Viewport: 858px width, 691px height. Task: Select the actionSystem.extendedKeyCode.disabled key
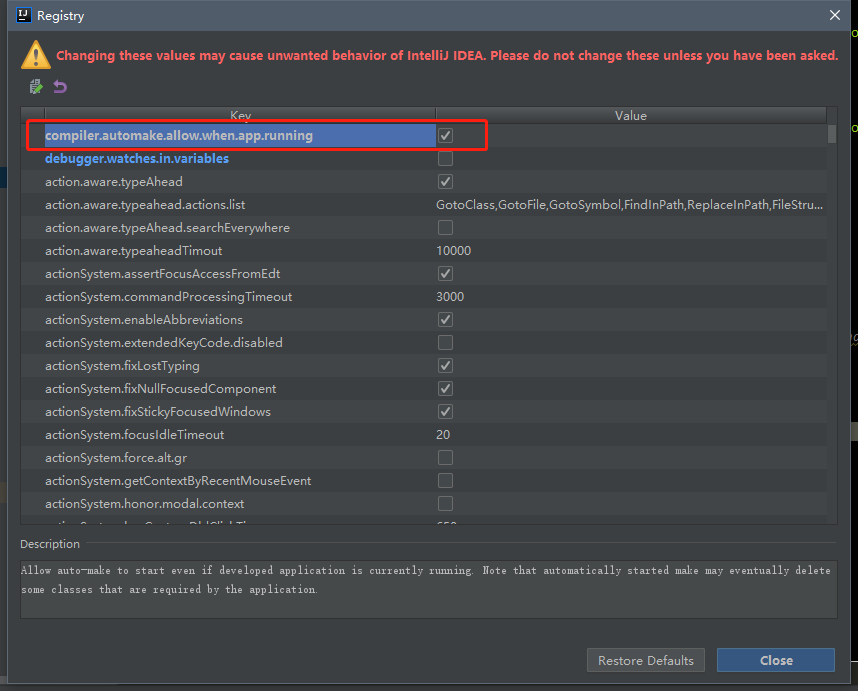[x=164, y=342]
